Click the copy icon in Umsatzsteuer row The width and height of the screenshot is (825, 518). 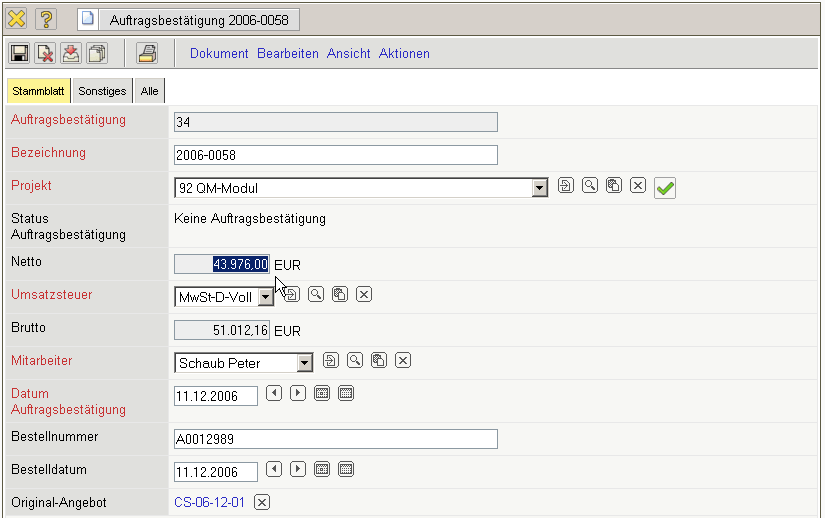tap(340, 294)
